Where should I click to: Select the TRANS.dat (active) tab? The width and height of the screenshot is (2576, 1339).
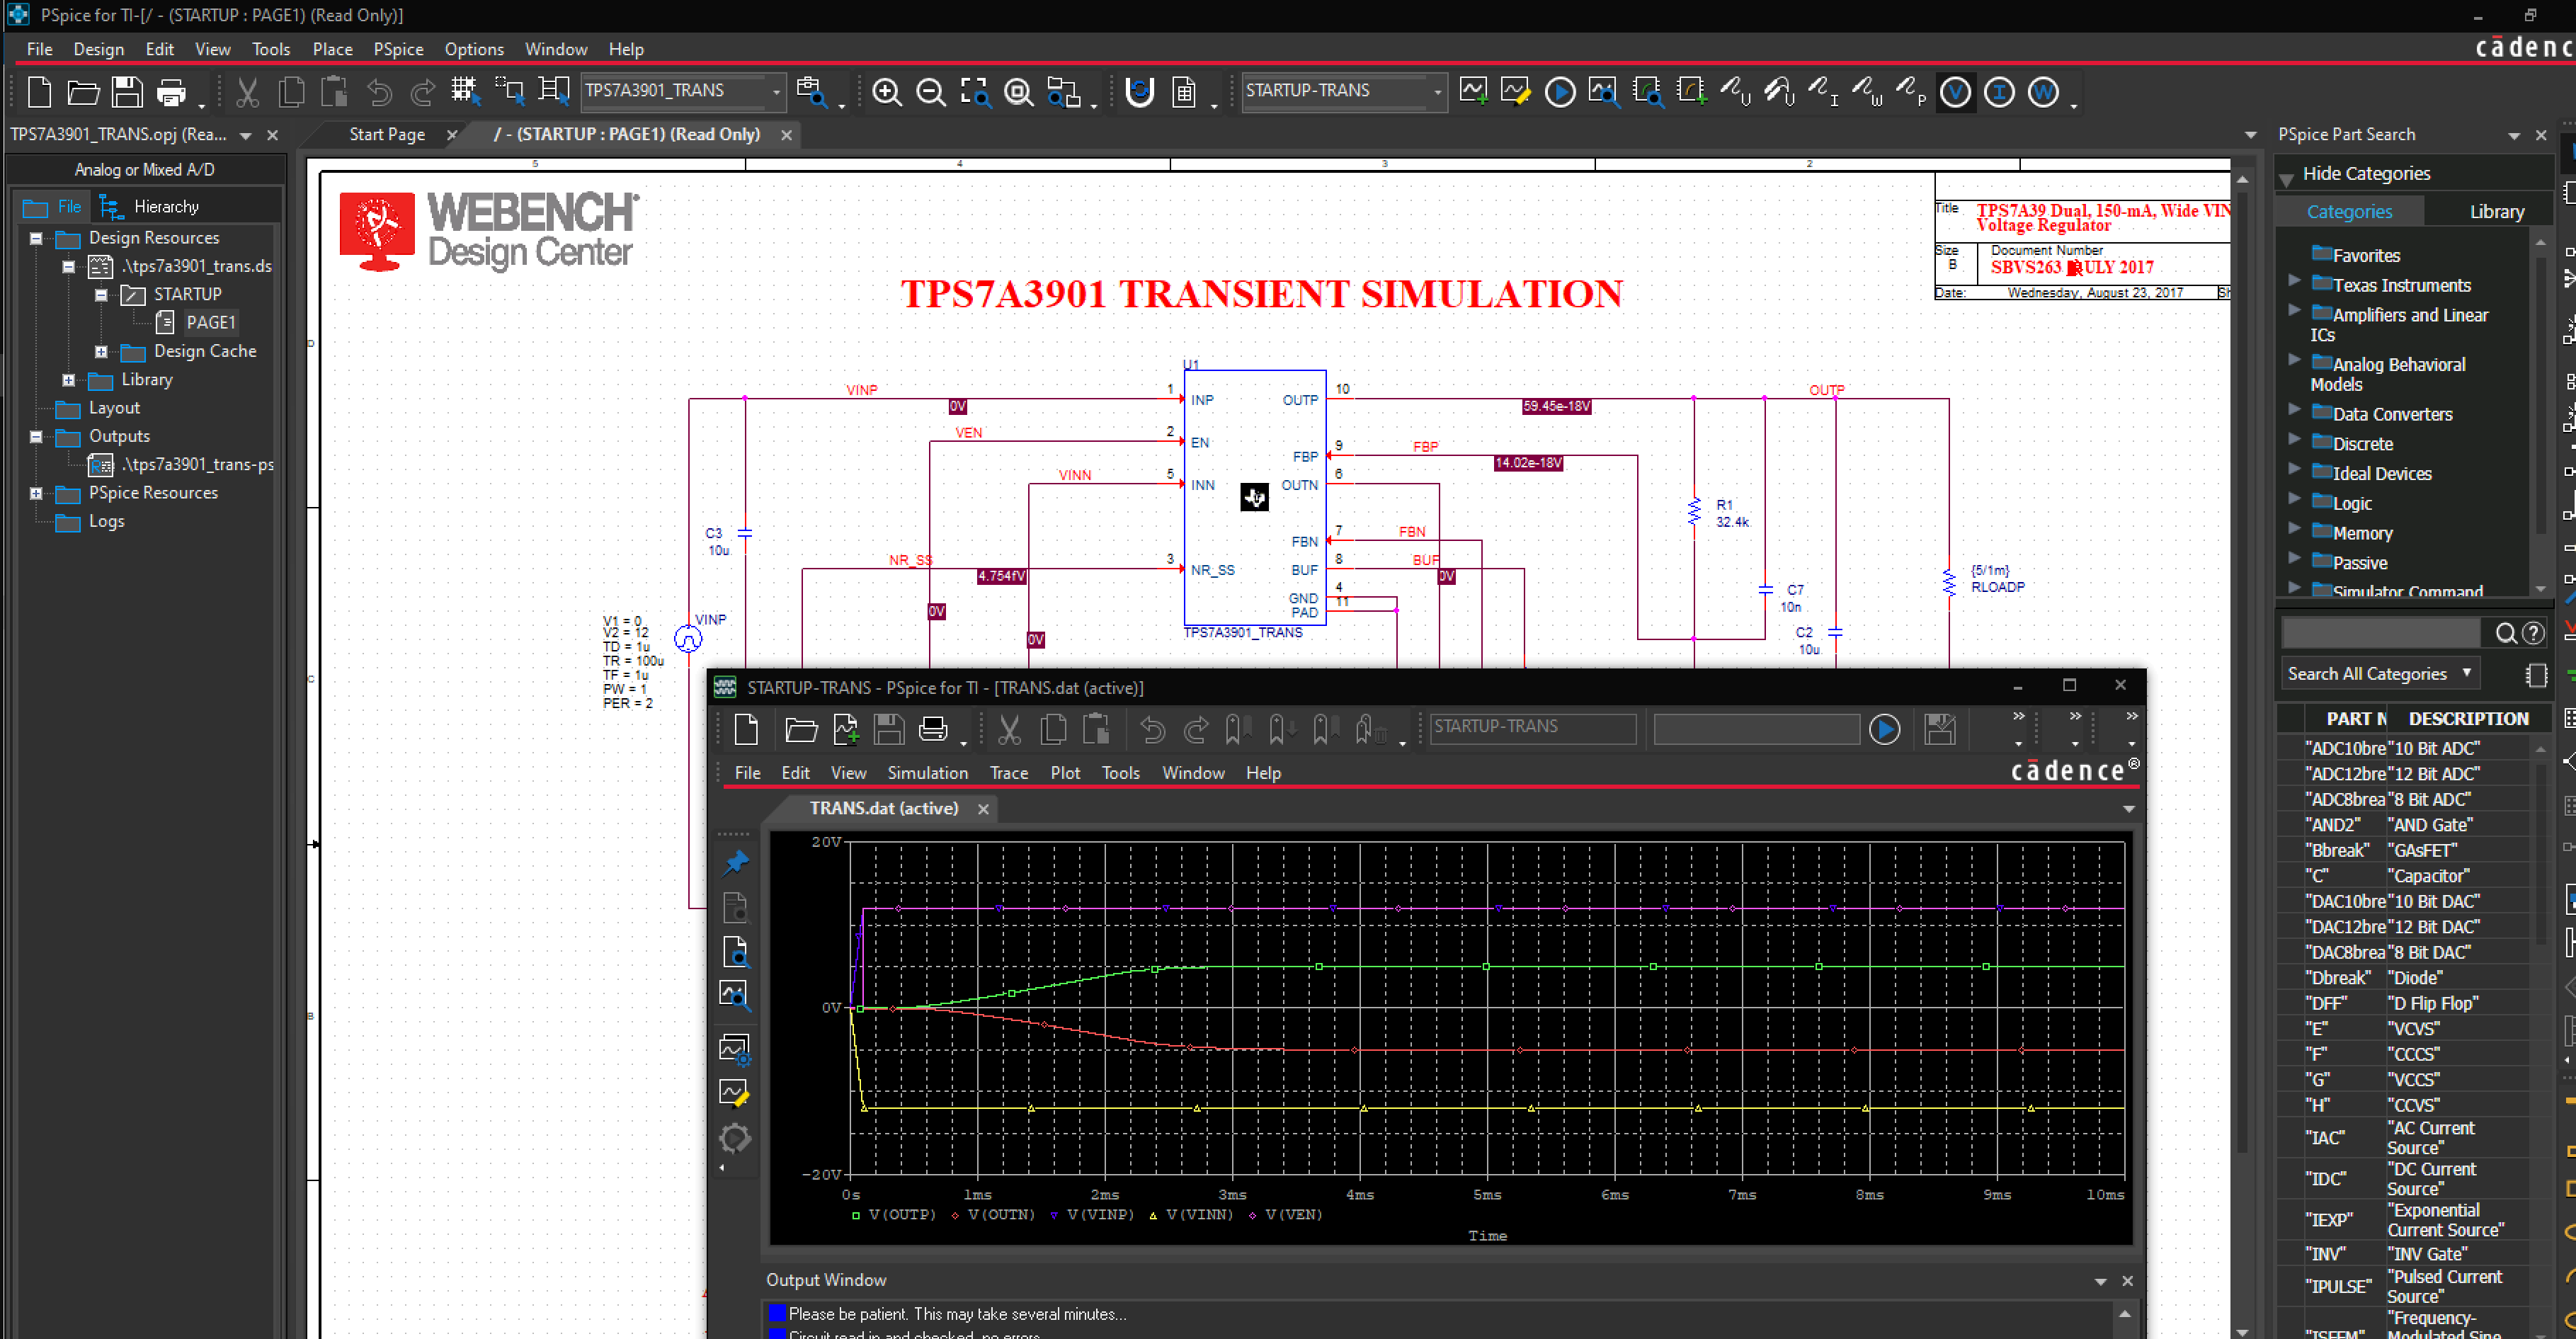coord(884,808)
